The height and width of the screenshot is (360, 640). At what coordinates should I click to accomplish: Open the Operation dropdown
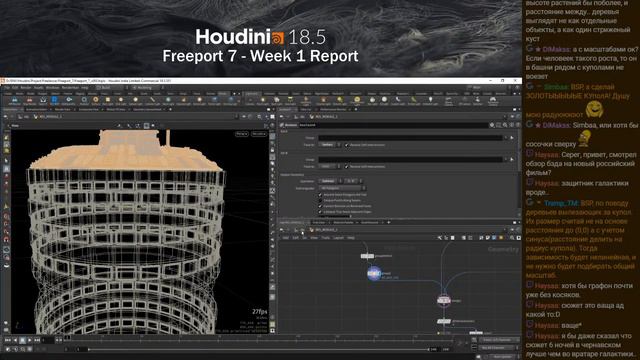(331, 181)
